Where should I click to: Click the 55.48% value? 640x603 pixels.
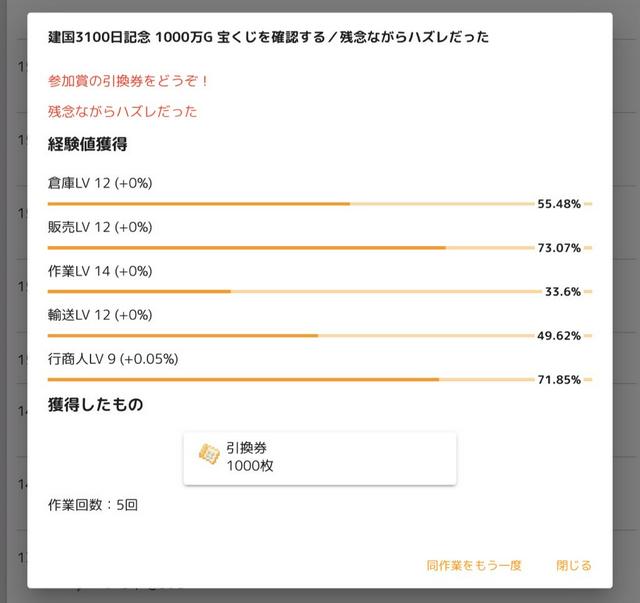tap(559, 204)
